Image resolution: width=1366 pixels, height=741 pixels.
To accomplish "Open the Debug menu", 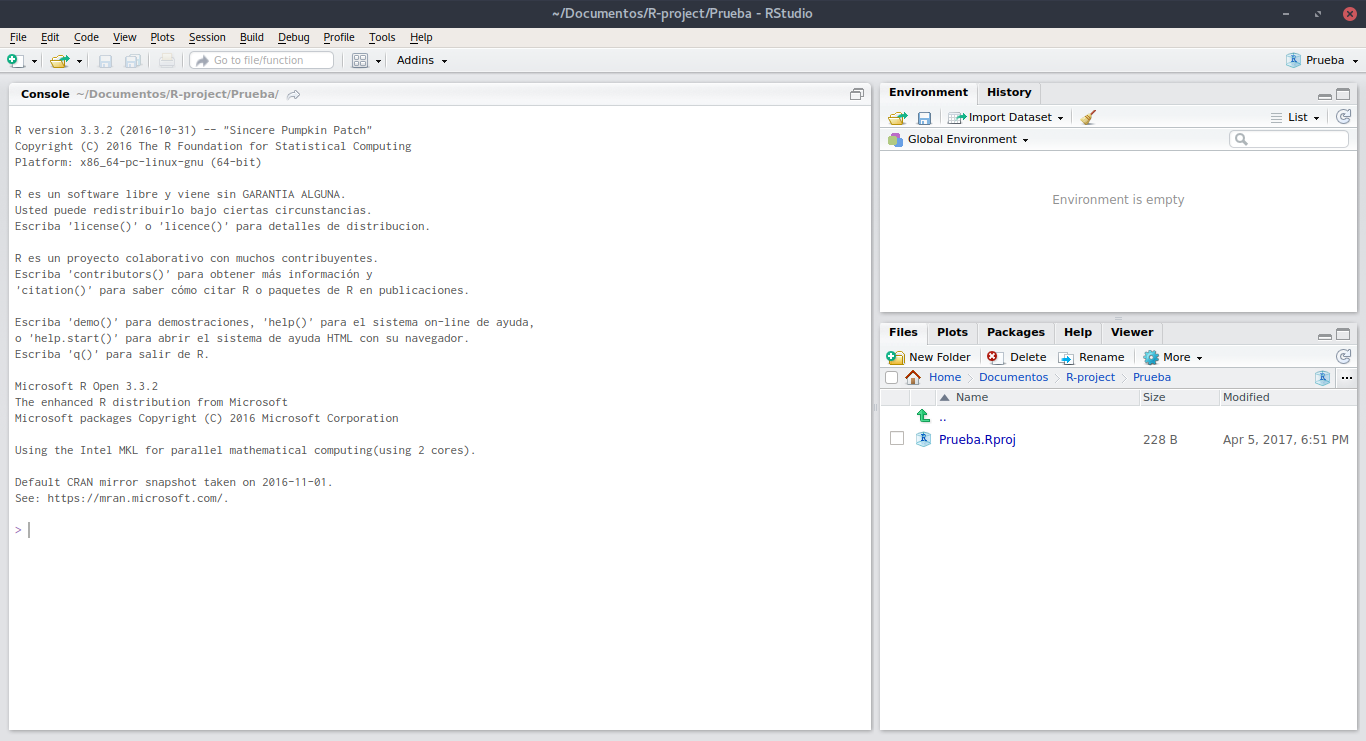I will (294, 37).
